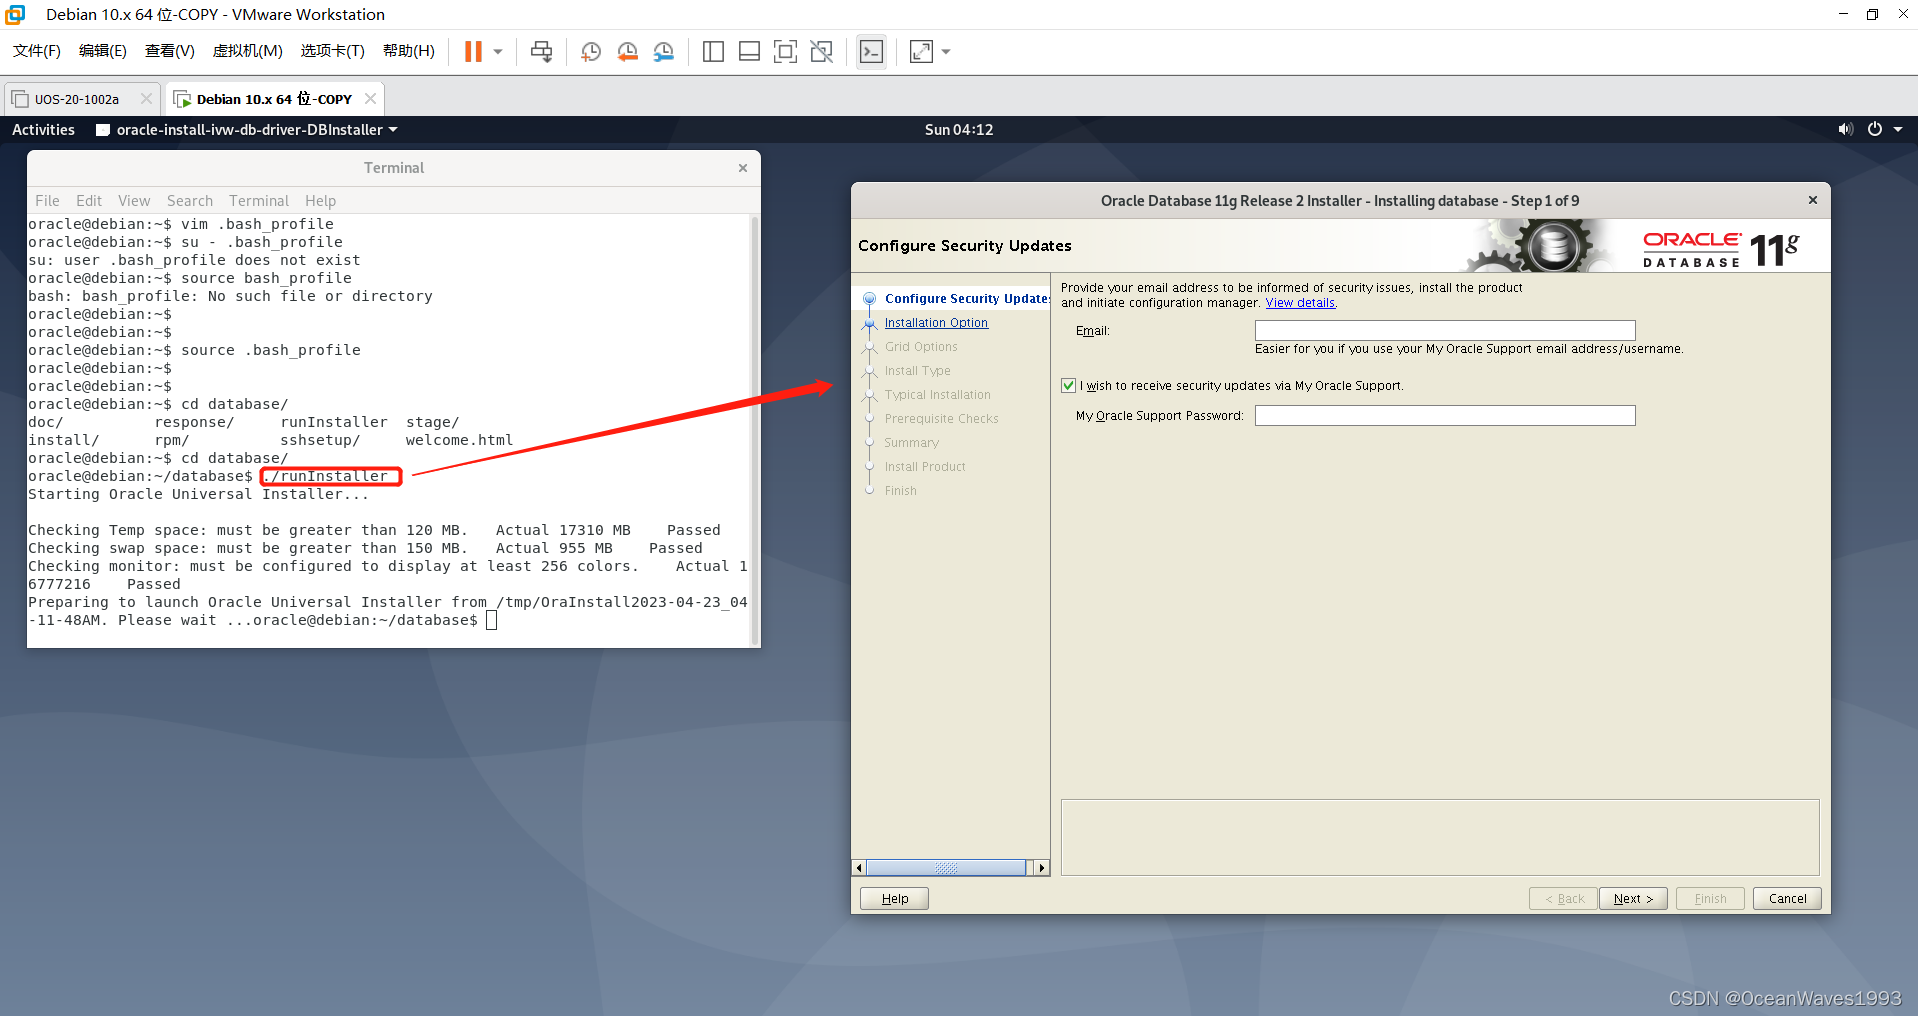Switch to Unity mode

point(822,52)
